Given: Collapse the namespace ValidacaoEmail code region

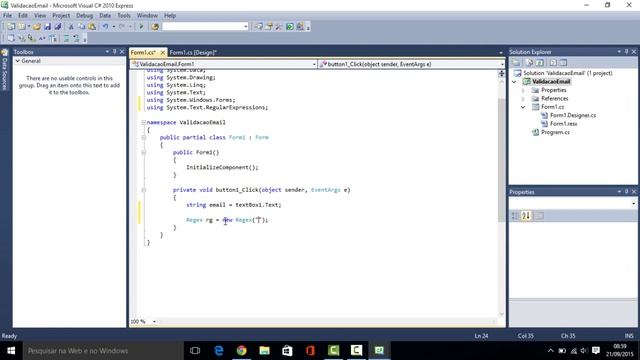Looking at the screenshot, I should pos(143,122).
